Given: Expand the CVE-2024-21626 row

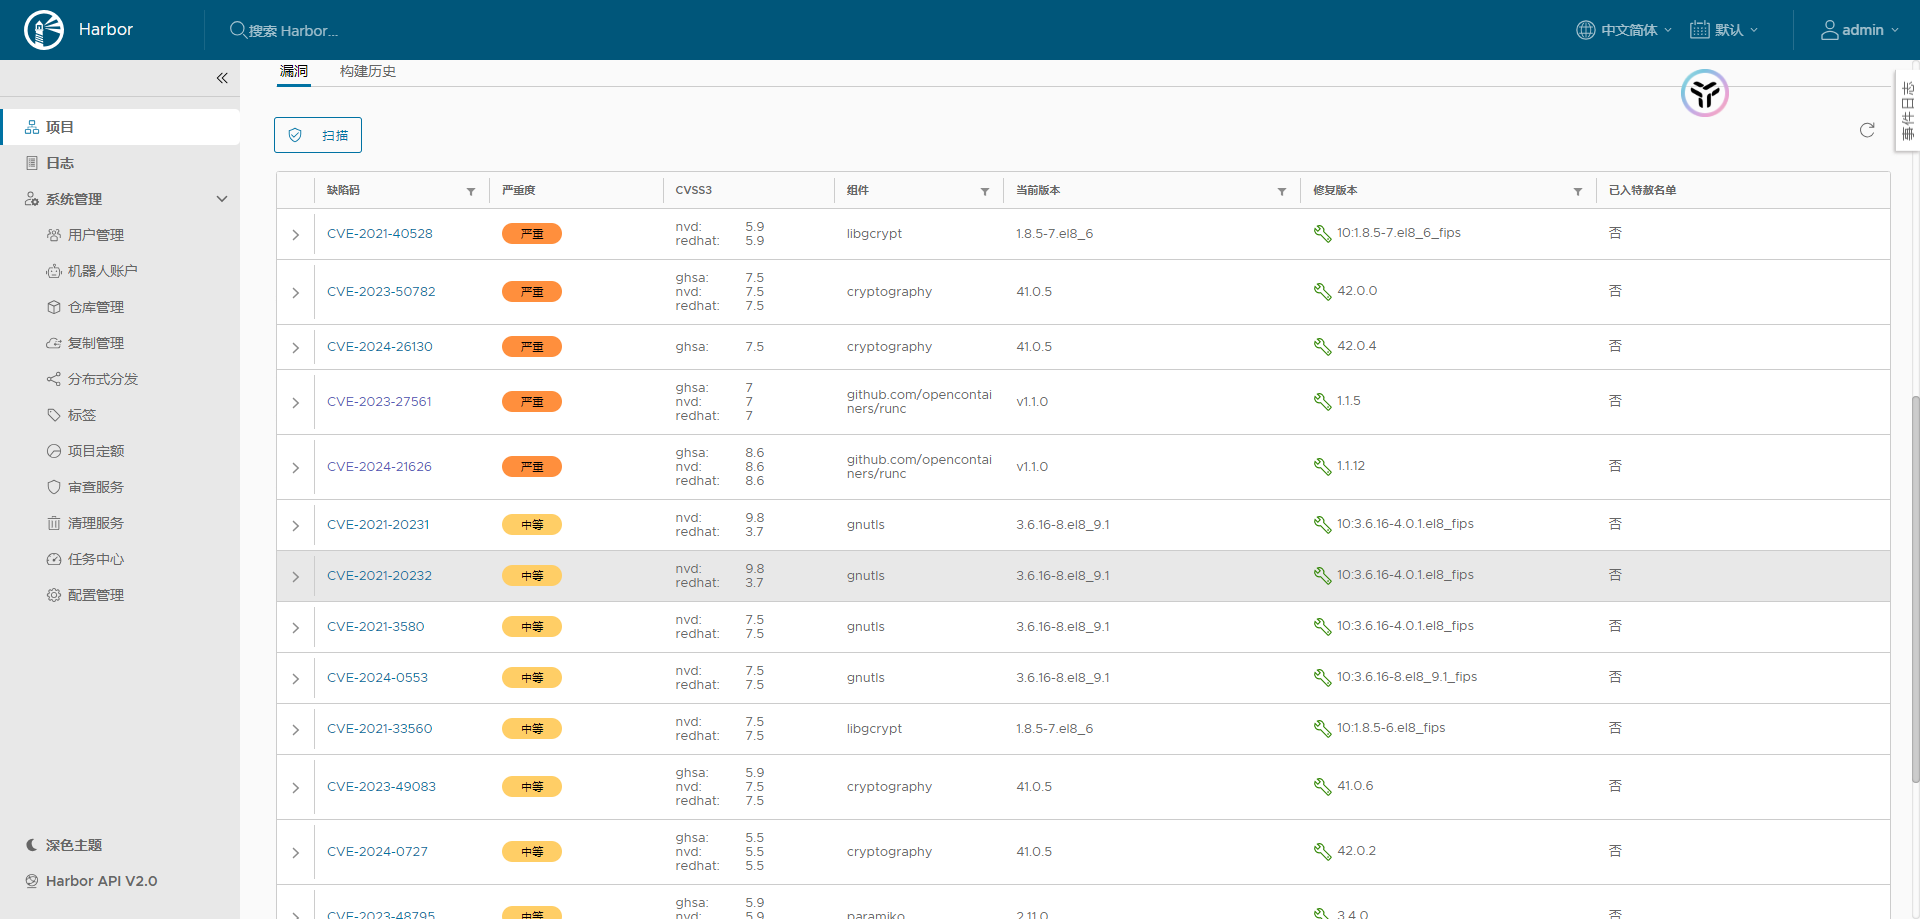Looking at the screenshot, I should [296, 467].
